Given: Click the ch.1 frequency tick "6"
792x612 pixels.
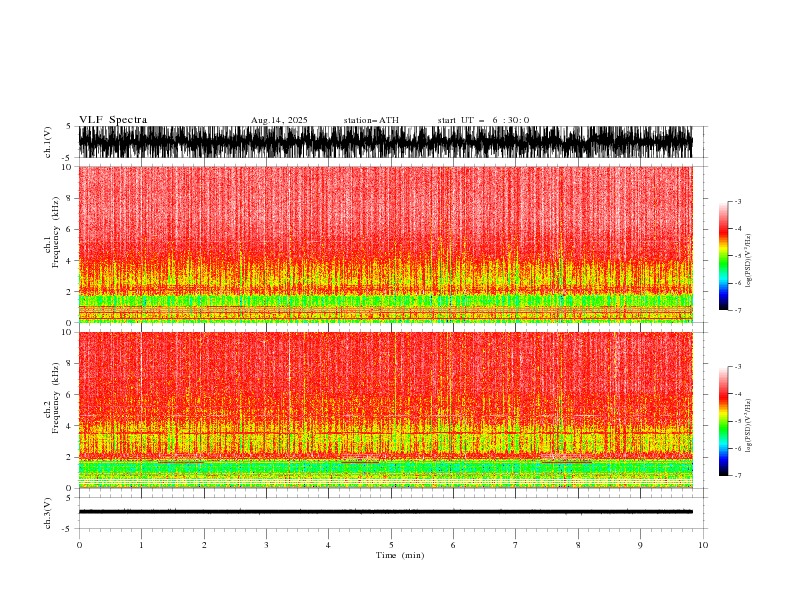Looking at the screenshot, I should tap(69, 229).
